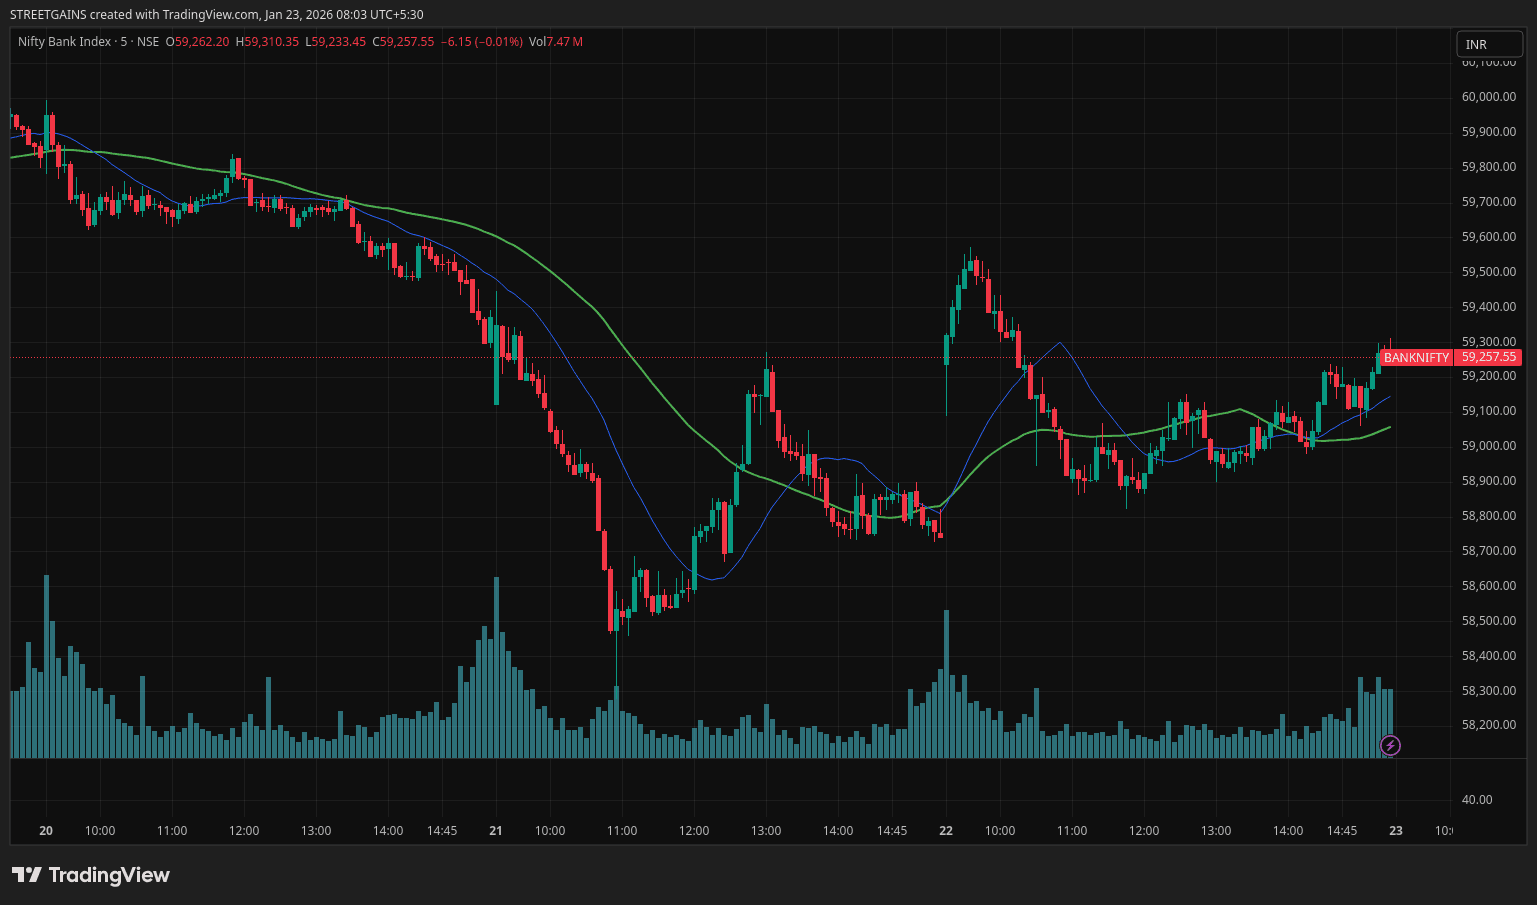Screen dimensions: 1537x905
Task: Click the 60,000.00 price axis label
Action: pos(1488,97)
